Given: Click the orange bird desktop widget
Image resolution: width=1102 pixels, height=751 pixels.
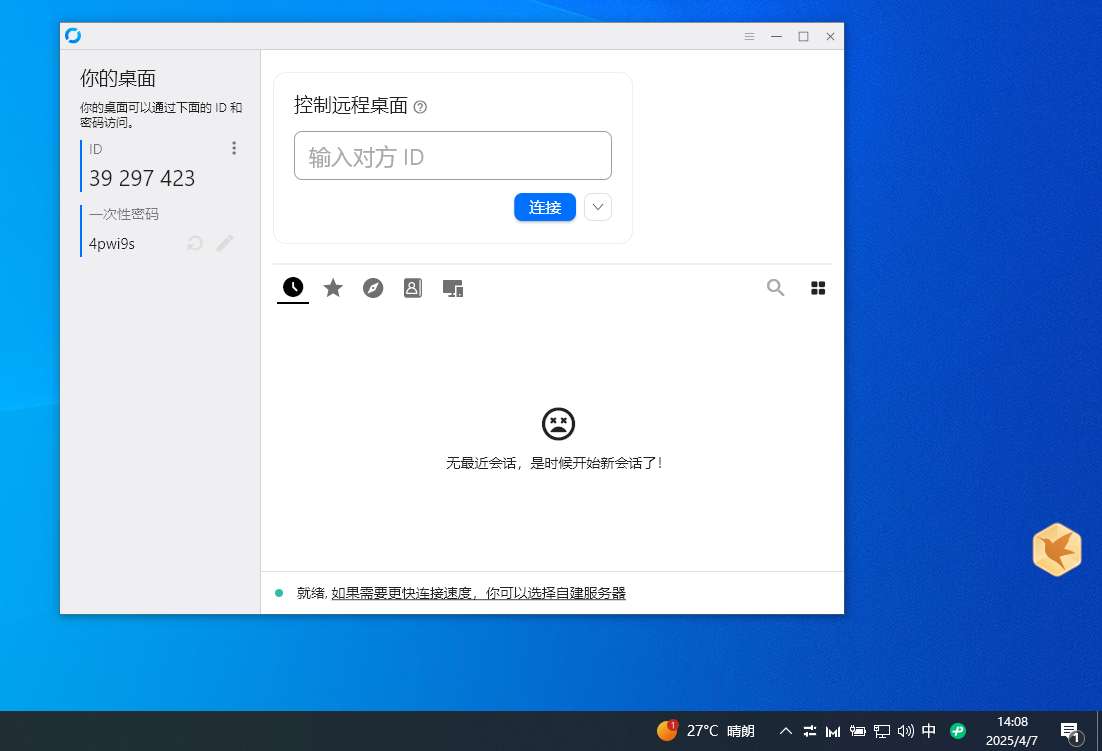Looking at the screenshot, I should pyautogui.click(x=1057, y=549).
